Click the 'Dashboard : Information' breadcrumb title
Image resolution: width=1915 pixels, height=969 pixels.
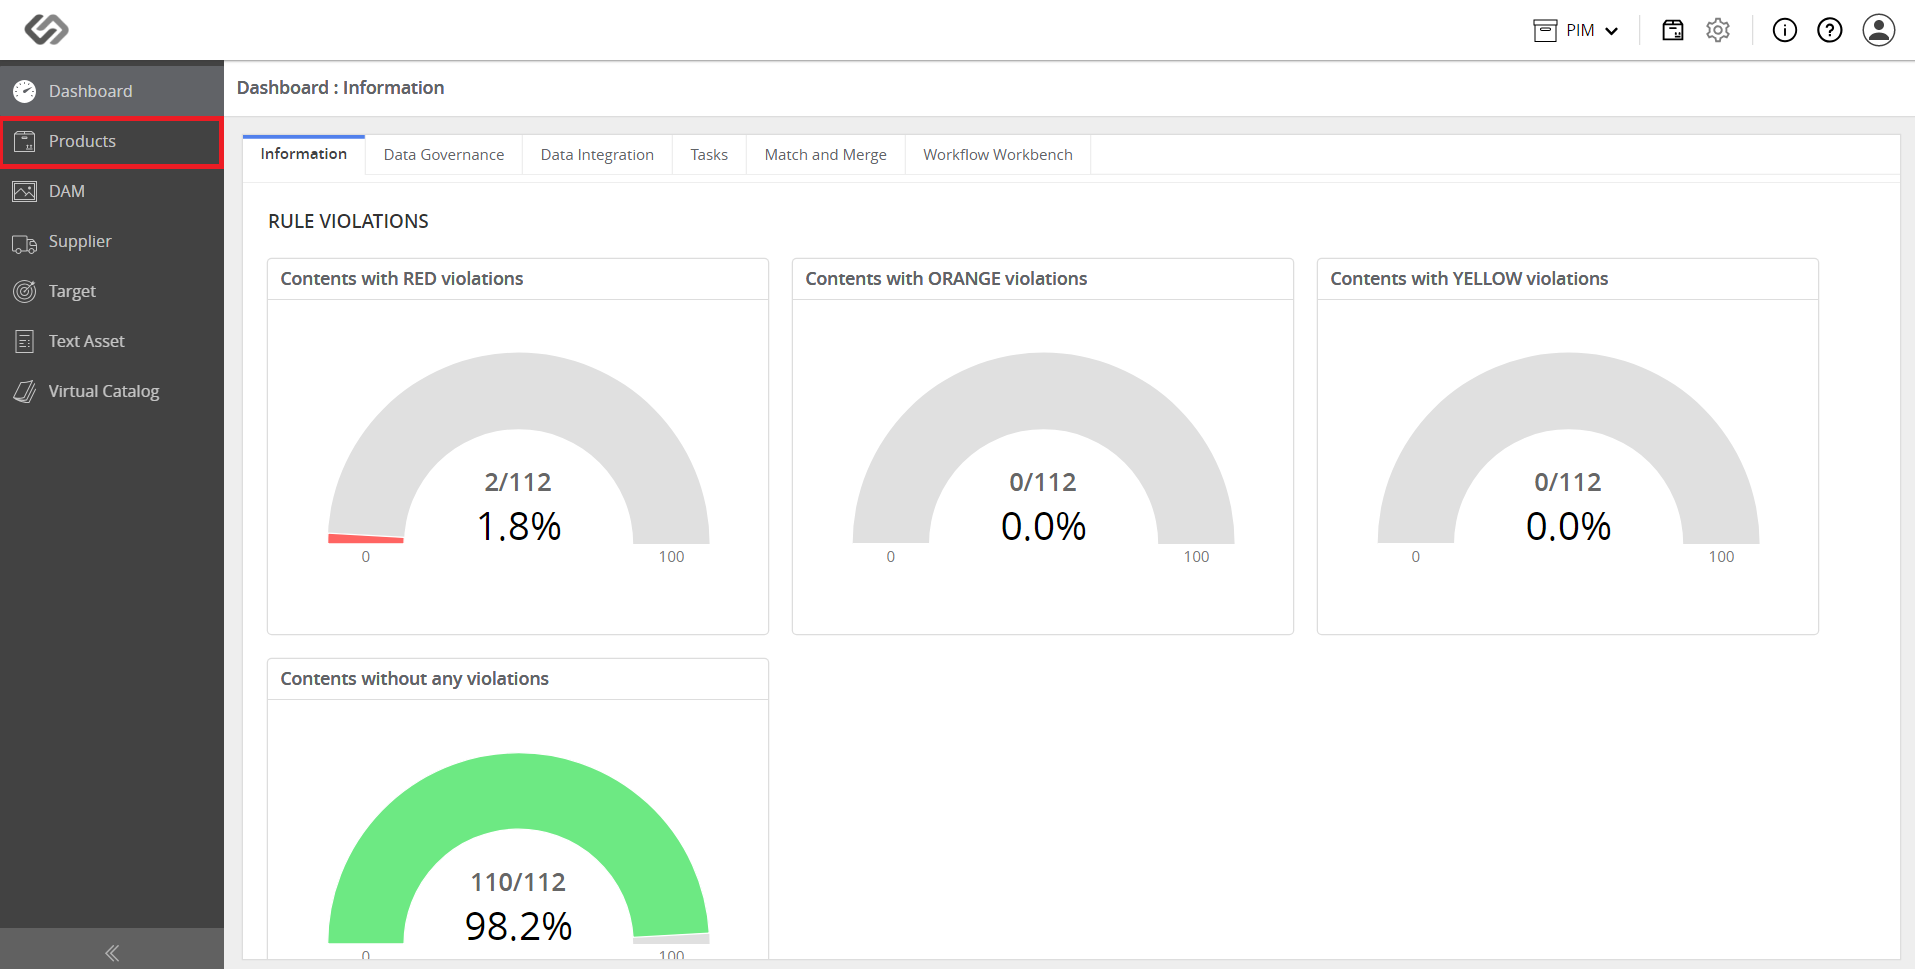(x=340, y=88)
